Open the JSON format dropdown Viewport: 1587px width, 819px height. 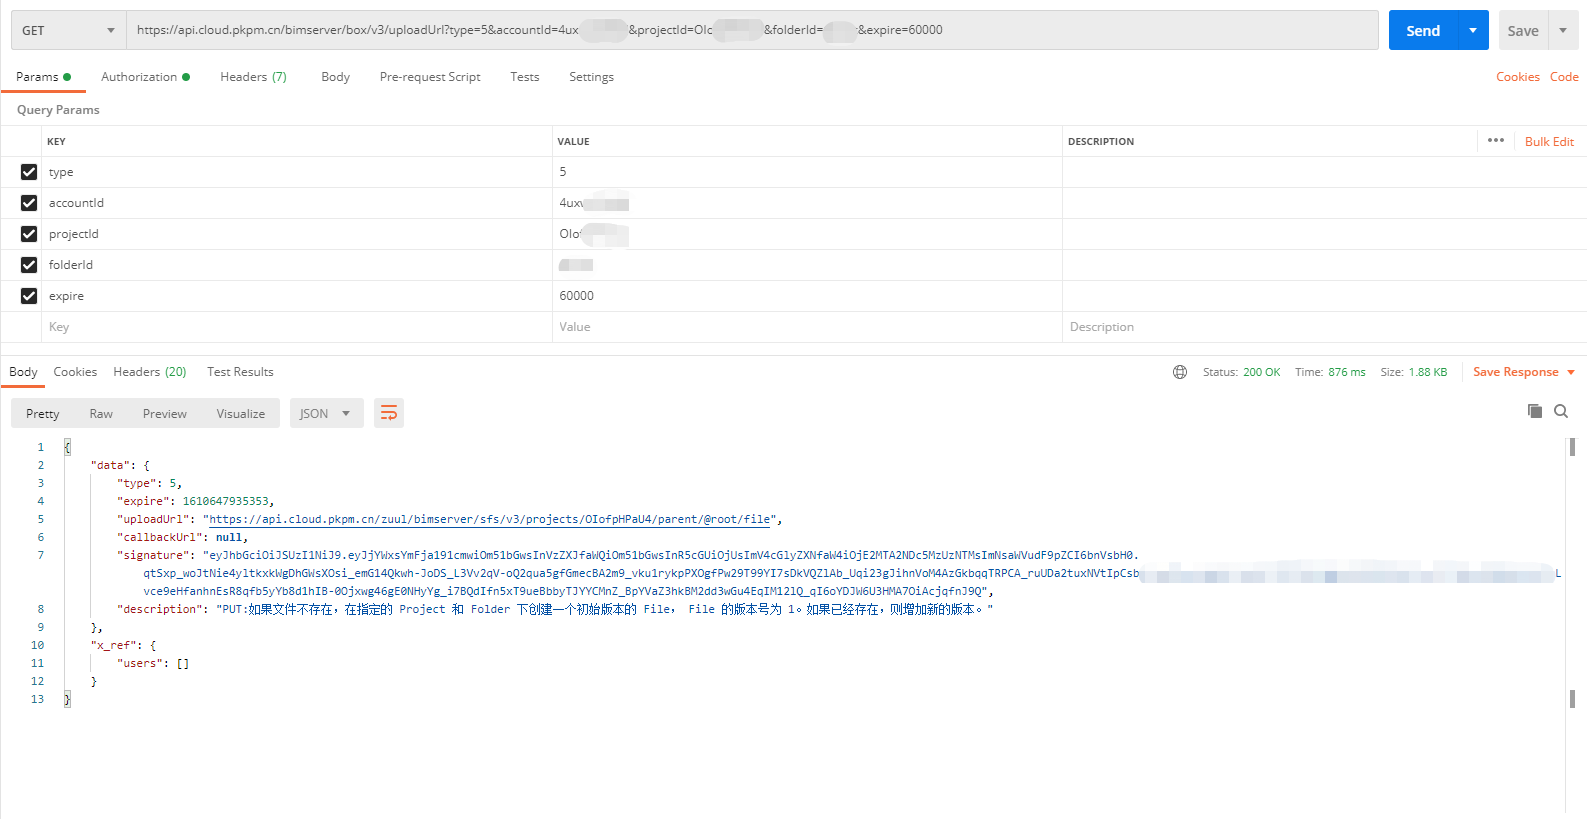(x=324, y=413)
